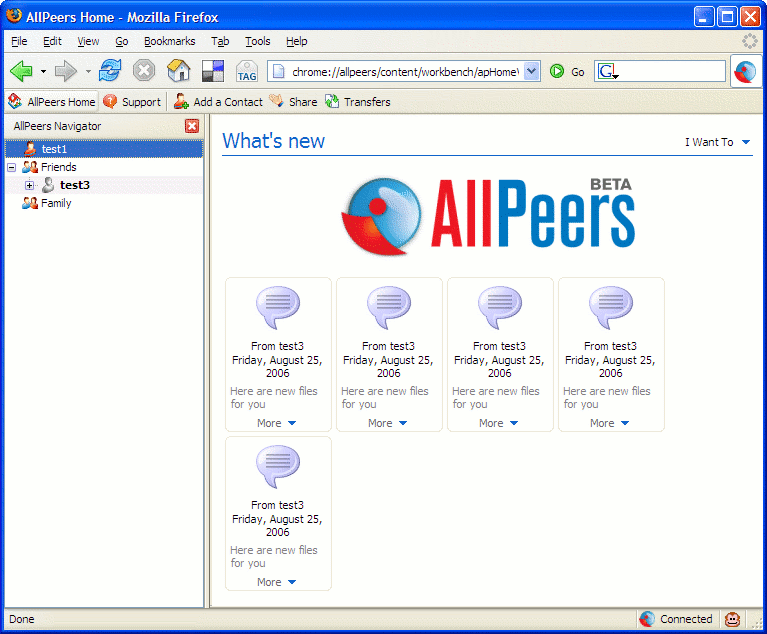Go back with the green Back arrow
This screenshot has height=634, width=767.
(x=21, y=71)
